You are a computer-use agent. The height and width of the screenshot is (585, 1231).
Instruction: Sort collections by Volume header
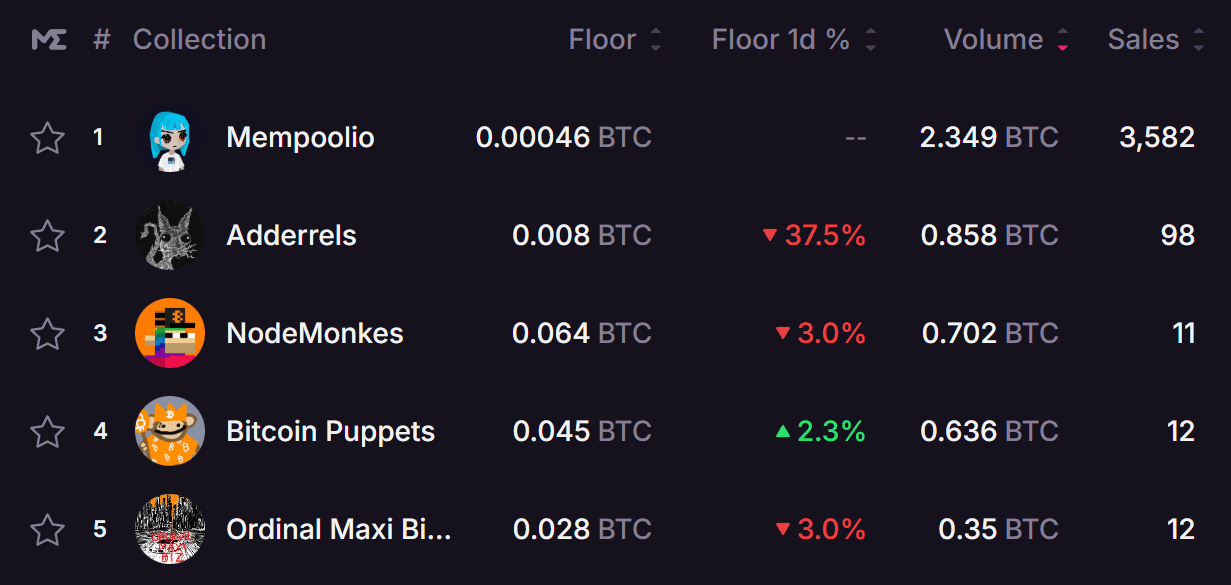tap(1006, 40)
